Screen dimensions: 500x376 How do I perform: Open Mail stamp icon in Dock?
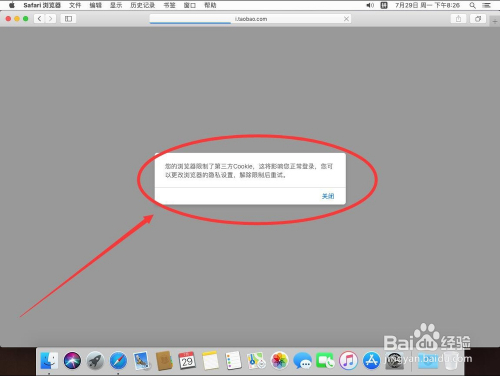click(x=141, y=361)
